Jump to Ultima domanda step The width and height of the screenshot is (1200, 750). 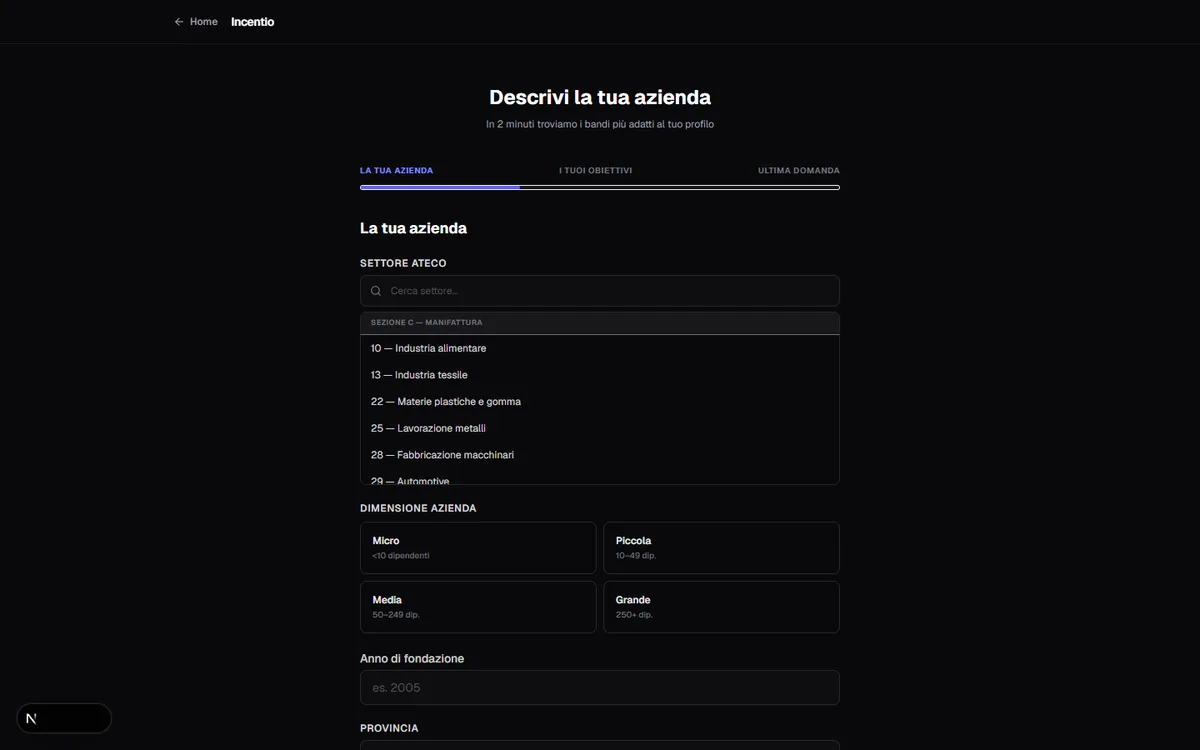(799, 171)
